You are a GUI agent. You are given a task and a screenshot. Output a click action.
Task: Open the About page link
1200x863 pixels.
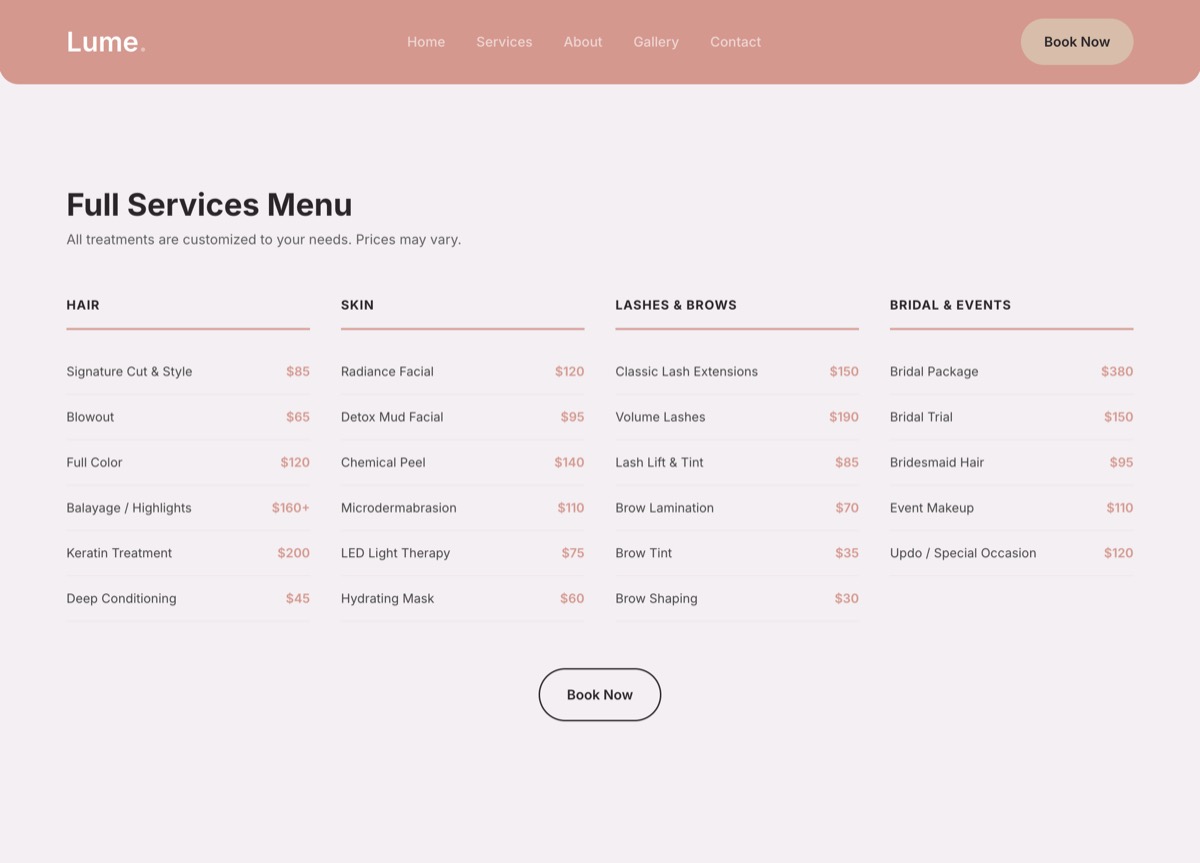coord(583,42)
